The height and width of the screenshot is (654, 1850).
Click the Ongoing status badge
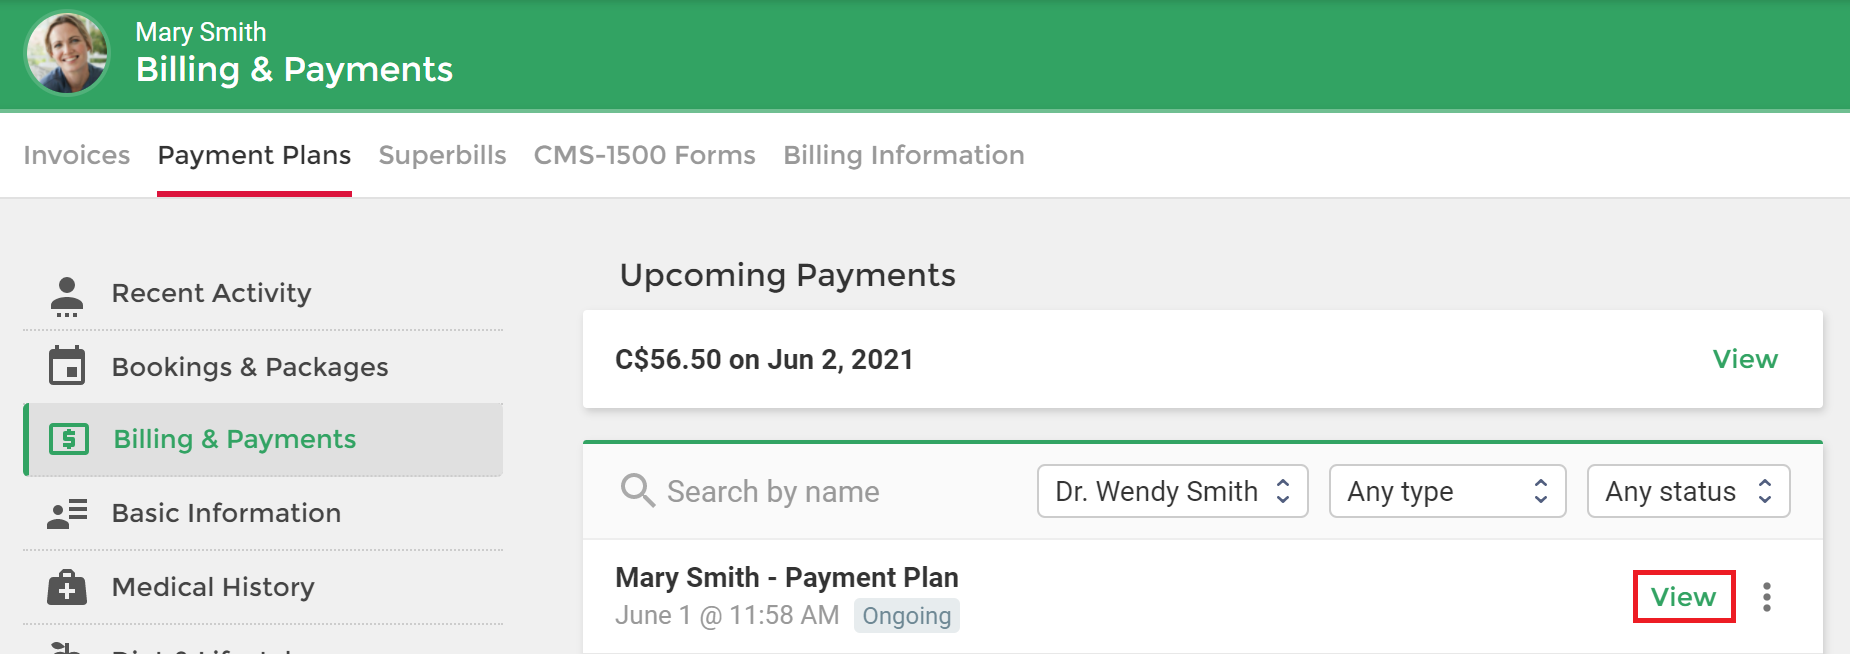click(907, 616)
